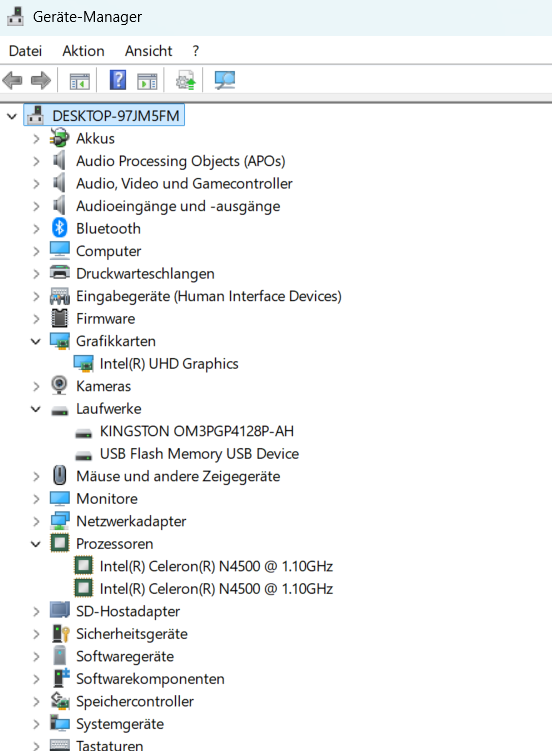Image resolution: width=552 pixels, height=751 pixels.
Task: Click the Speichercontroller icon
Action: [60, 701]
